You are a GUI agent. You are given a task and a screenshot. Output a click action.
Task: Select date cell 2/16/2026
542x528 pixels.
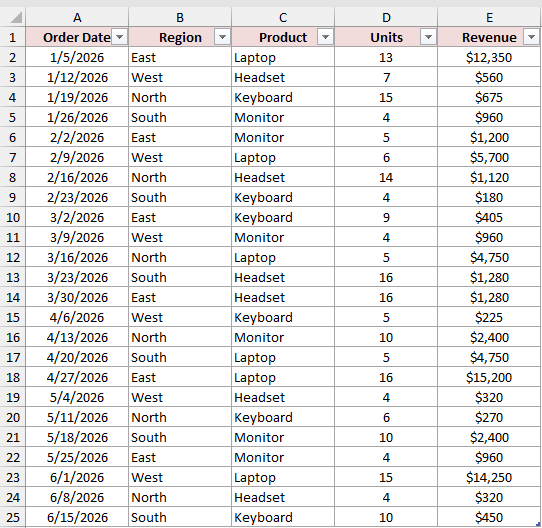(x=77, y=177)
